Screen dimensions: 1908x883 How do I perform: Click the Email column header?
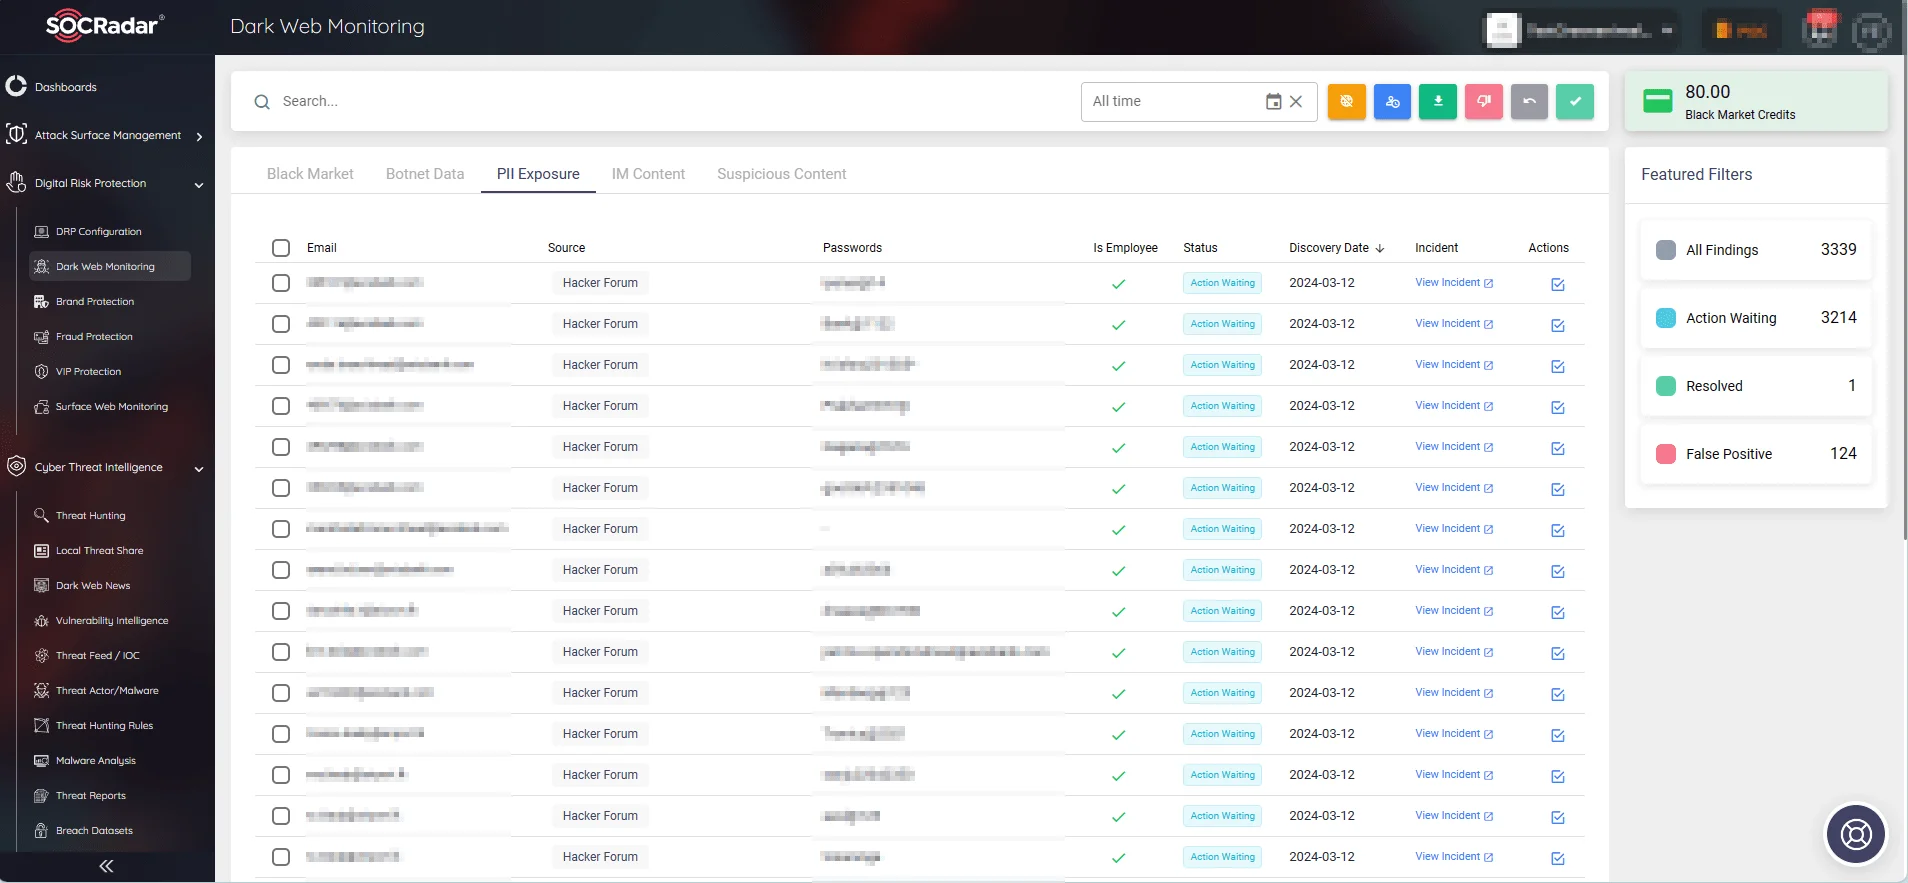321,248
